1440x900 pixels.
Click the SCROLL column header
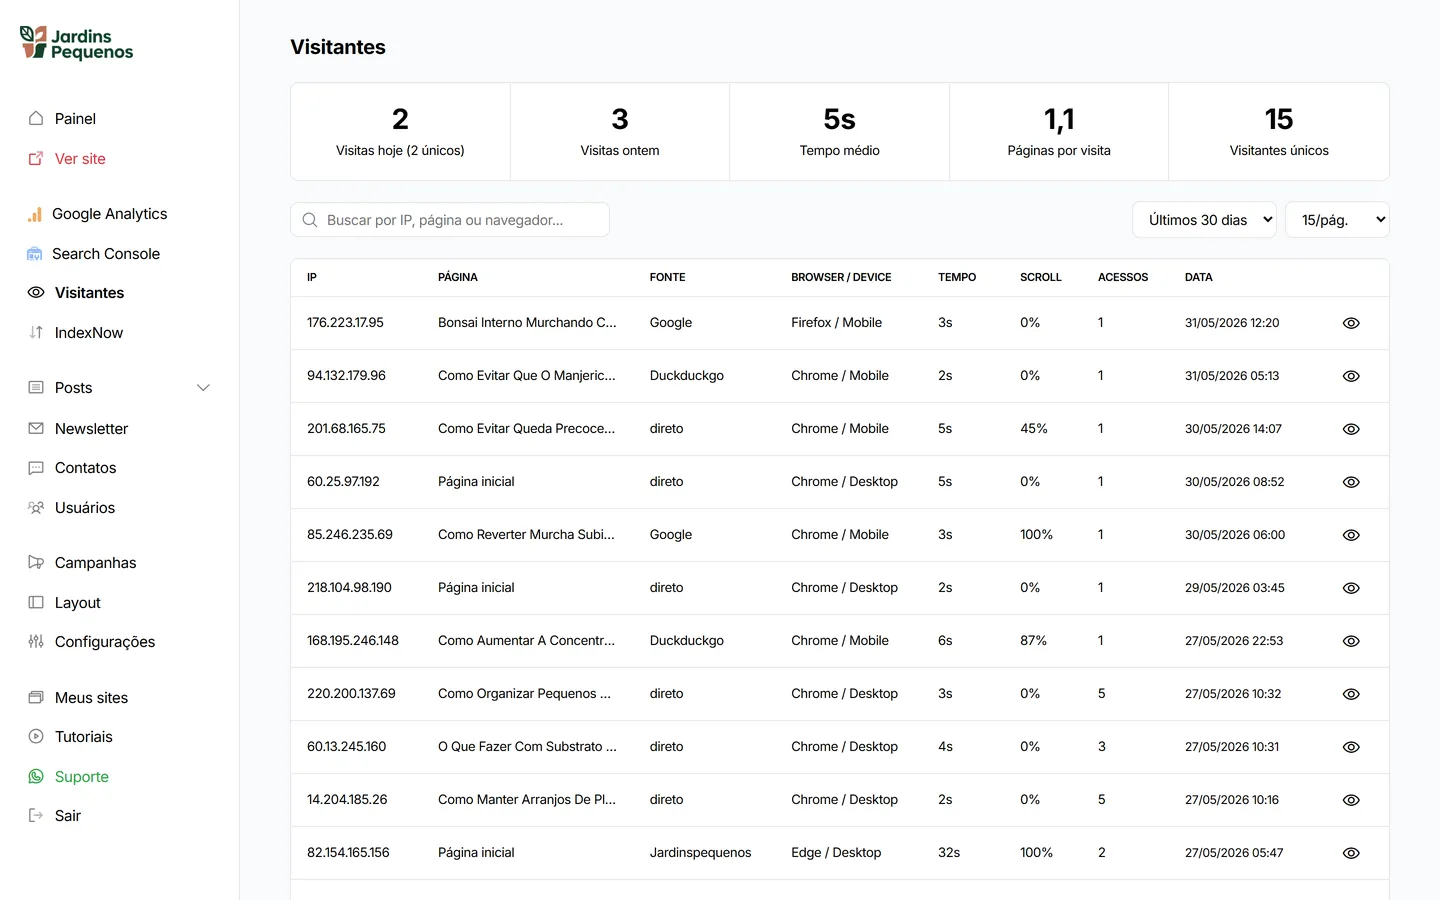click(1040, 277)
